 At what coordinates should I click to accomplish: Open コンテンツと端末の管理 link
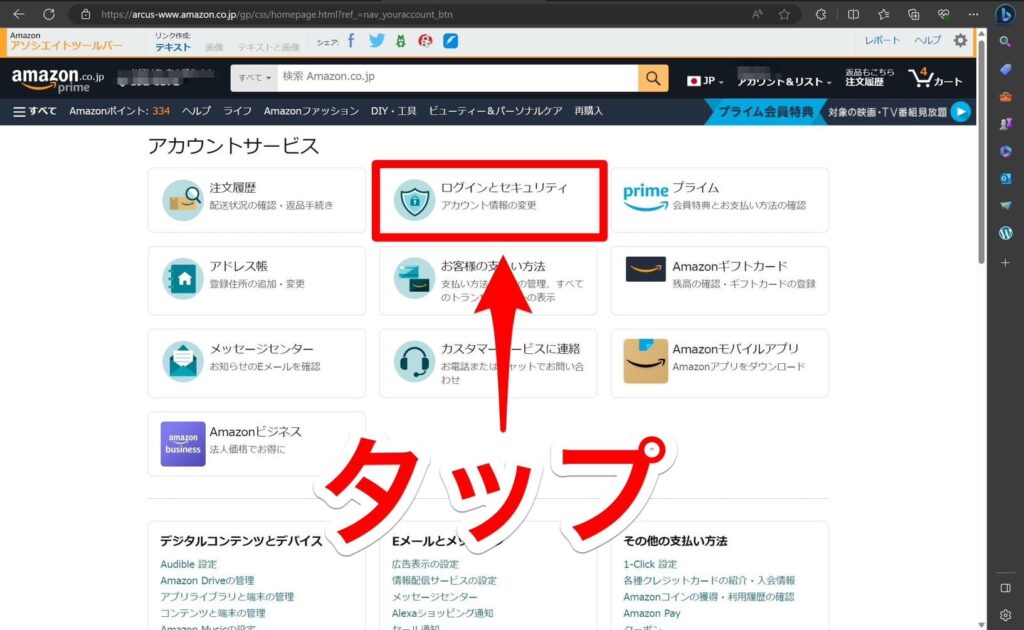212,613
